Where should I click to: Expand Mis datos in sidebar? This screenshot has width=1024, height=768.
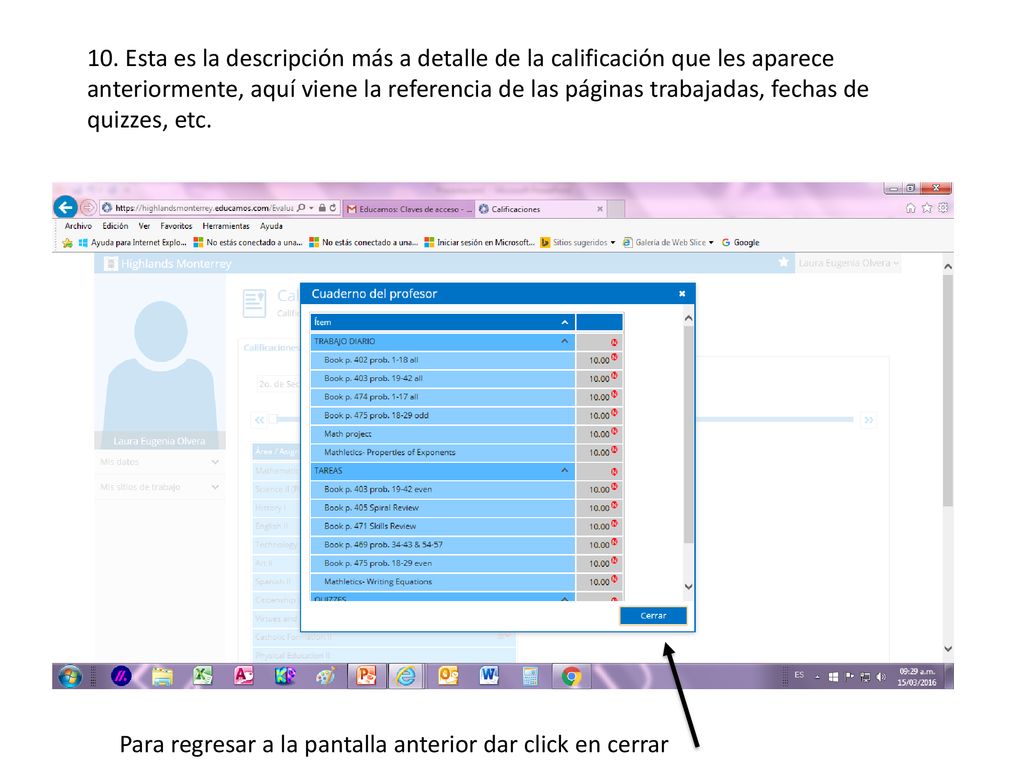tap(159, 462)
